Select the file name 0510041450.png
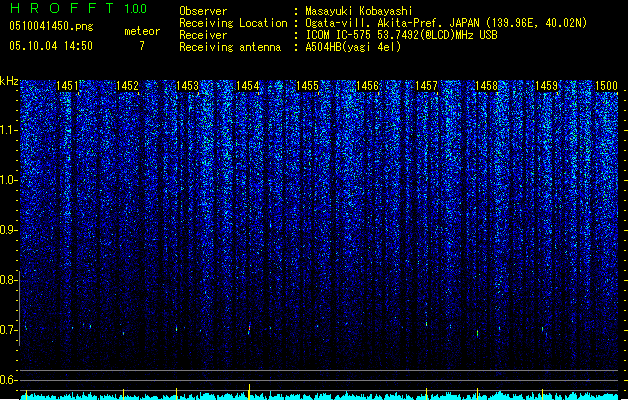 [x=51, y=27]
